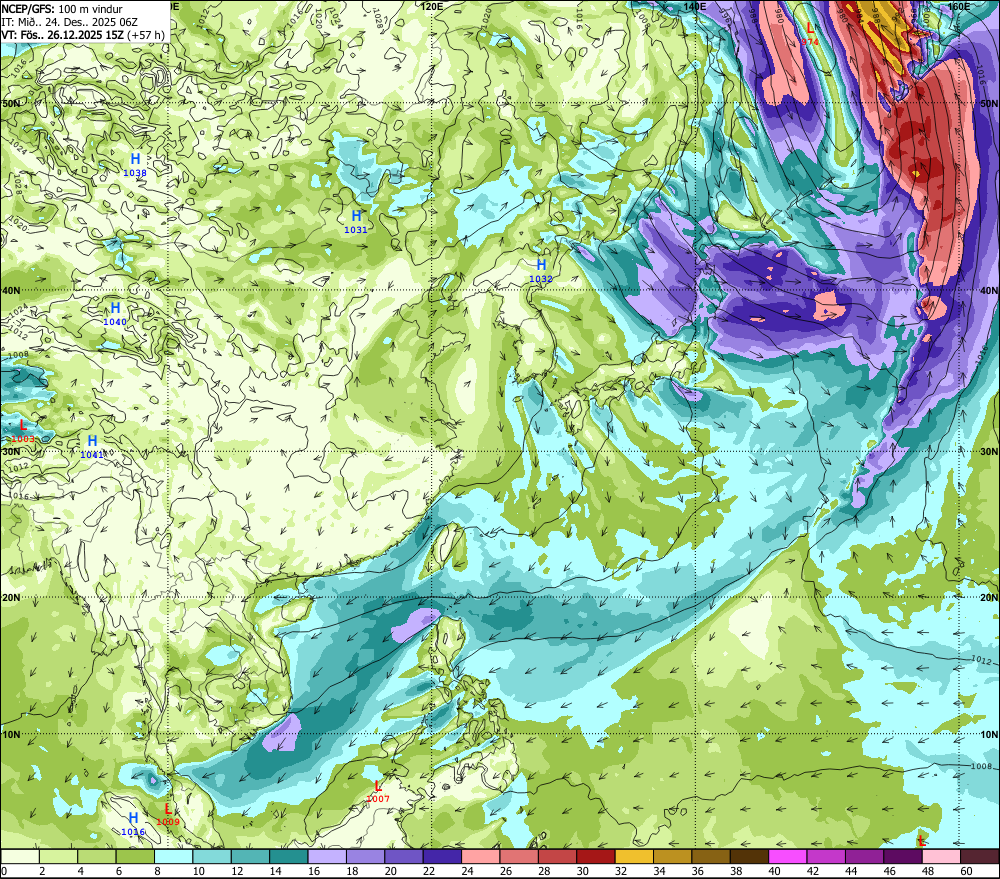The width and height of the screenshot is (1000, 879).
Task: Click the legend value label '60'
Action: pyautogui.click(x=966, y=871)
